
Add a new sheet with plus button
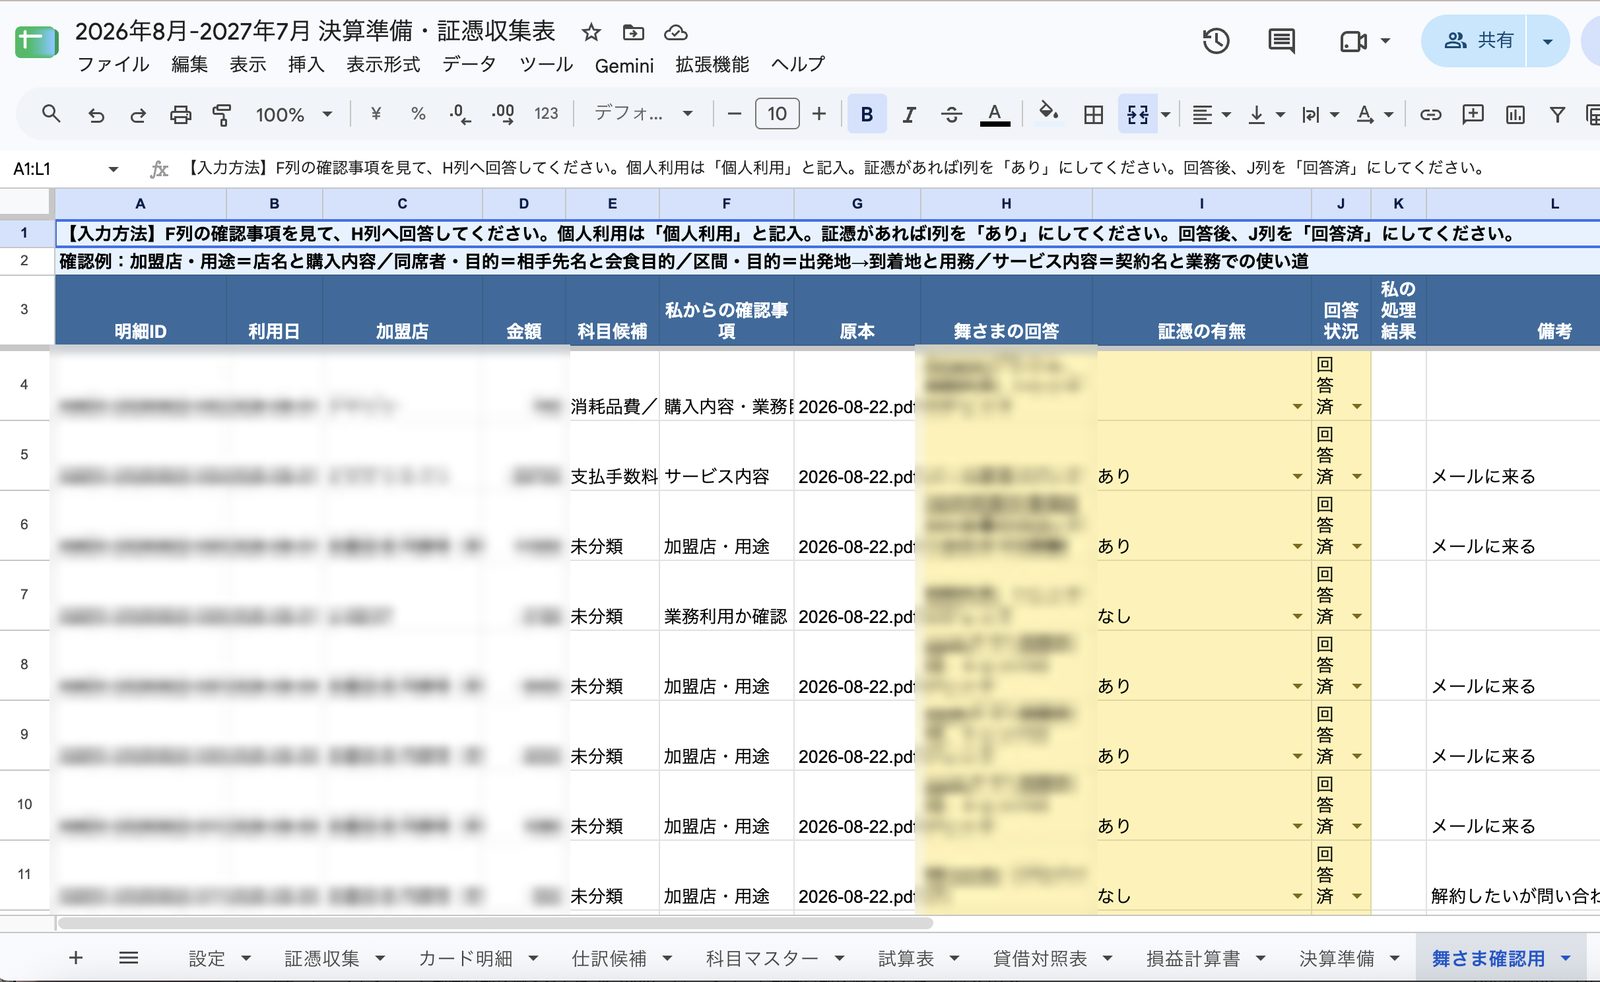(x=75, y=958)
